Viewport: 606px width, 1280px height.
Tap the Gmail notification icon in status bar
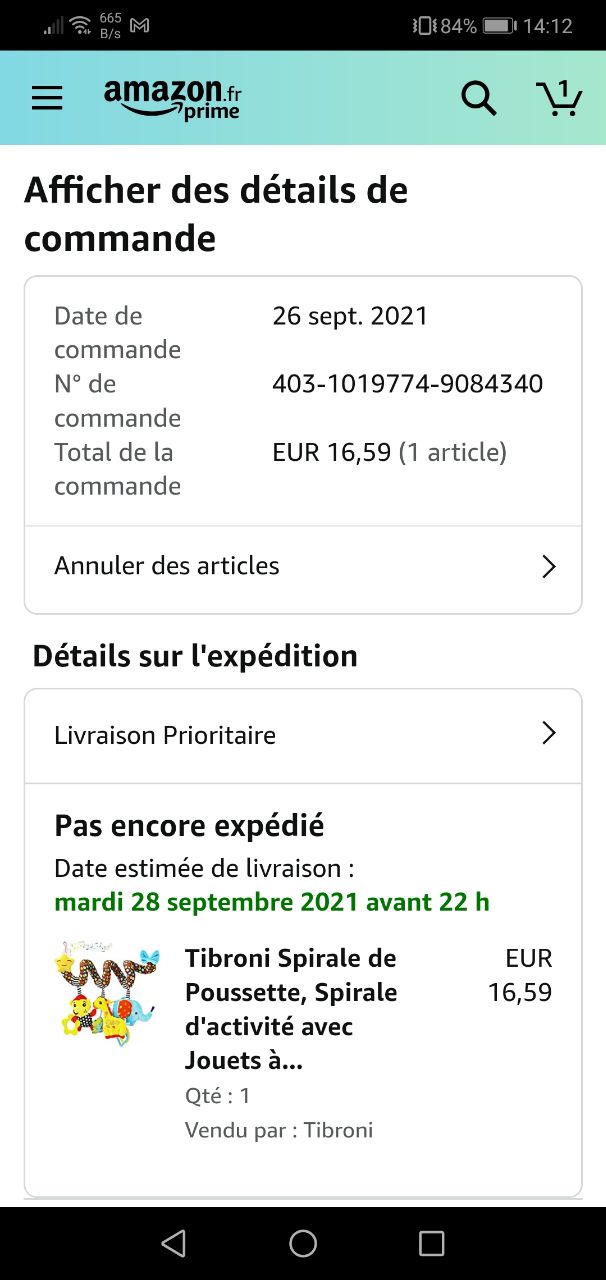point(140,25)
